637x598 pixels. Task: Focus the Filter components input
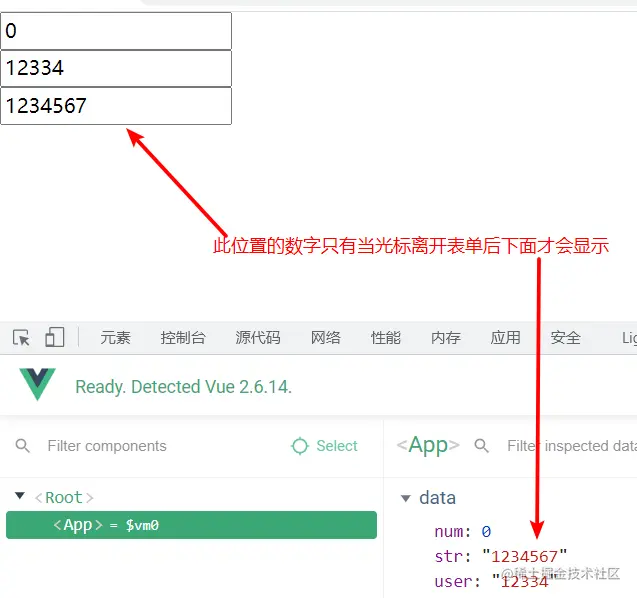click(107, 446)
